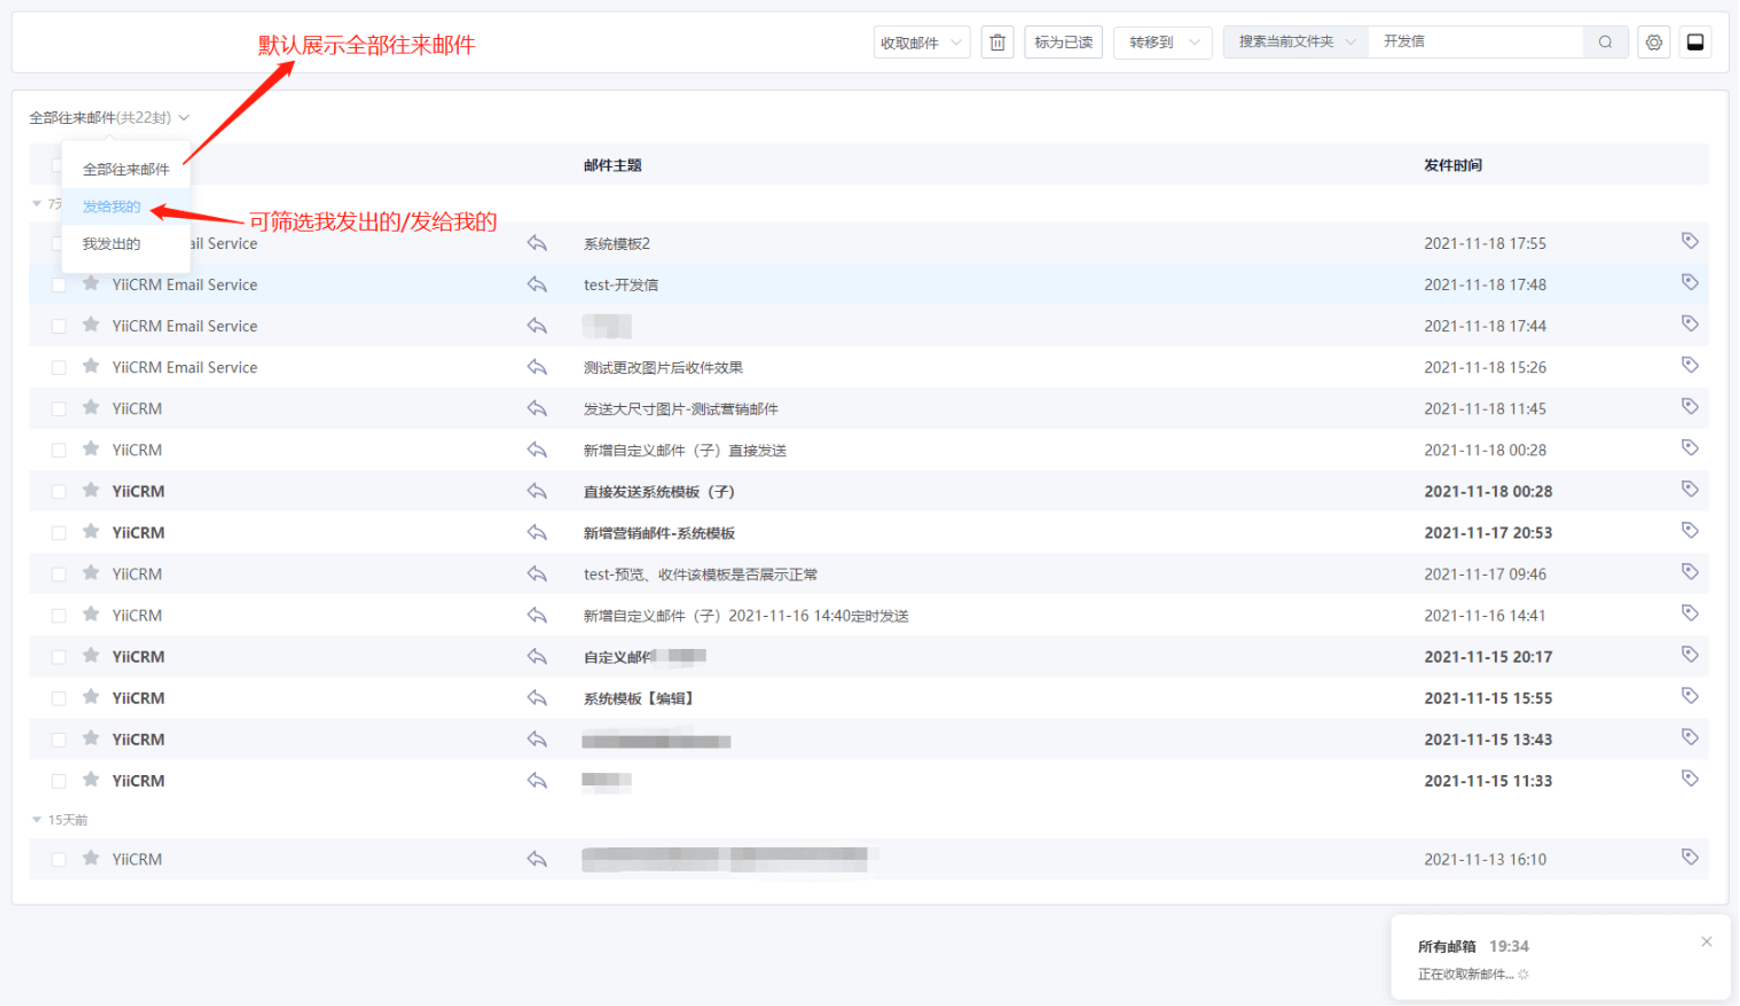Viewport: 1740px width, 1006px height.
Task: Click reply arrow for 系统模板【编辑】 email
Action: pyautogui.click(x=537, y=697)
